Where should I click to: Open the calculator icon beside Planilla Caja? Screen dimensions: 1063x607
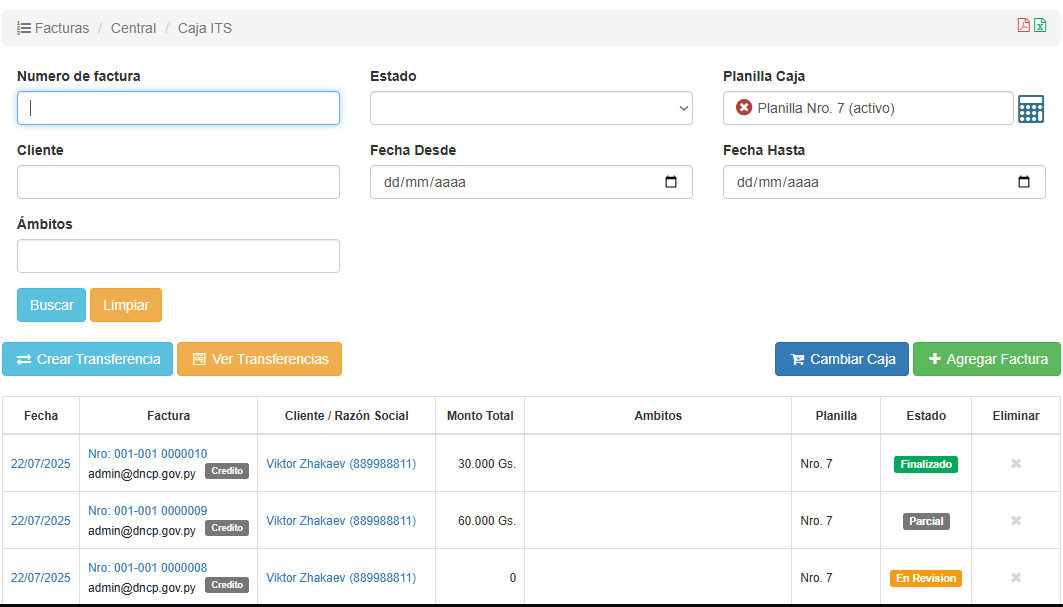point(1030,109)
